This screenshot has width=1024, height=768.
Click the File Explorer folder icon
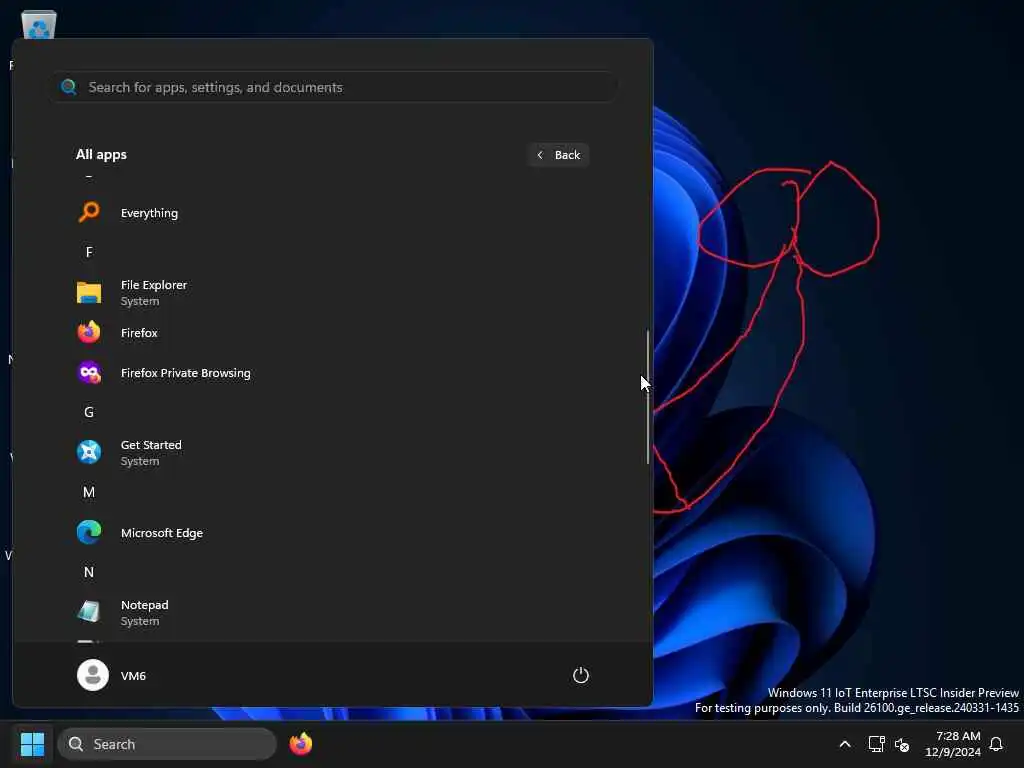pyautogui.click(x=89, y=293)
